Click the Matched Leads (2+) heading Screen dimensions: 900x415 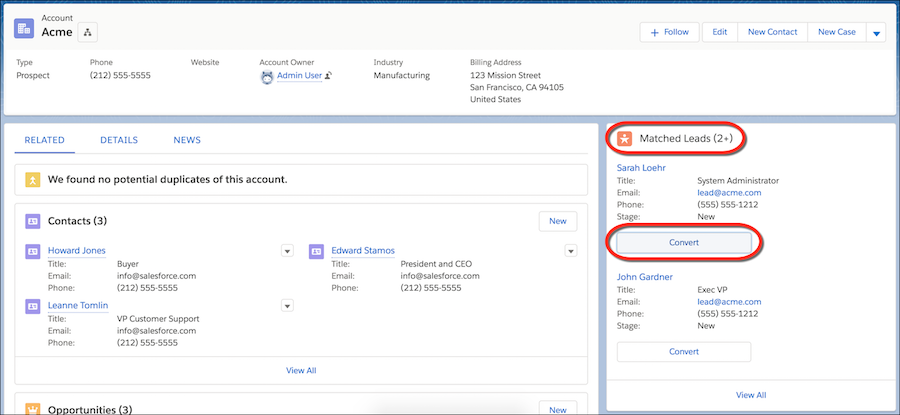tap(686, 138)
